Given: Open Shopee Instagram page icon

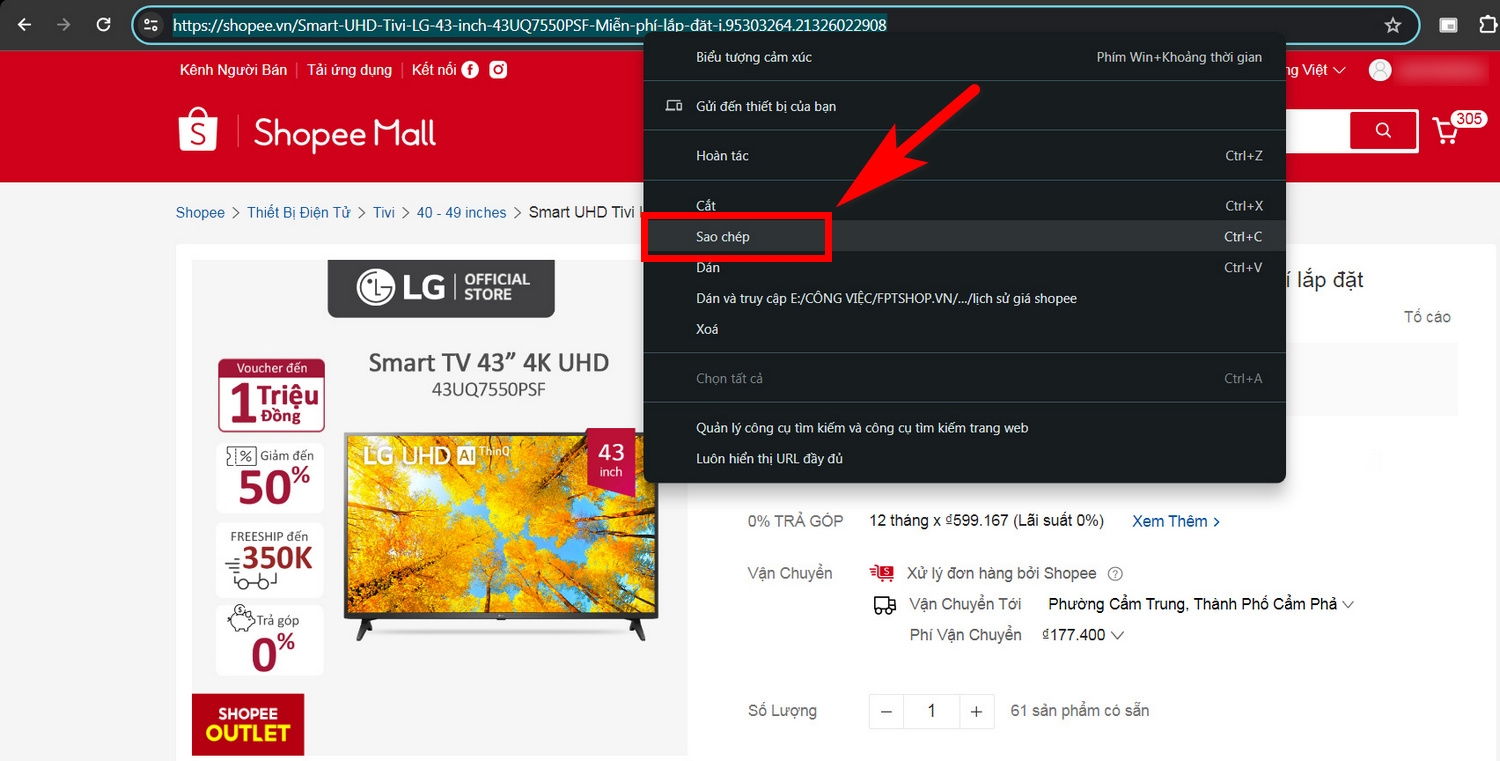Looking at the screenshot, I should (x=498, y=69).
